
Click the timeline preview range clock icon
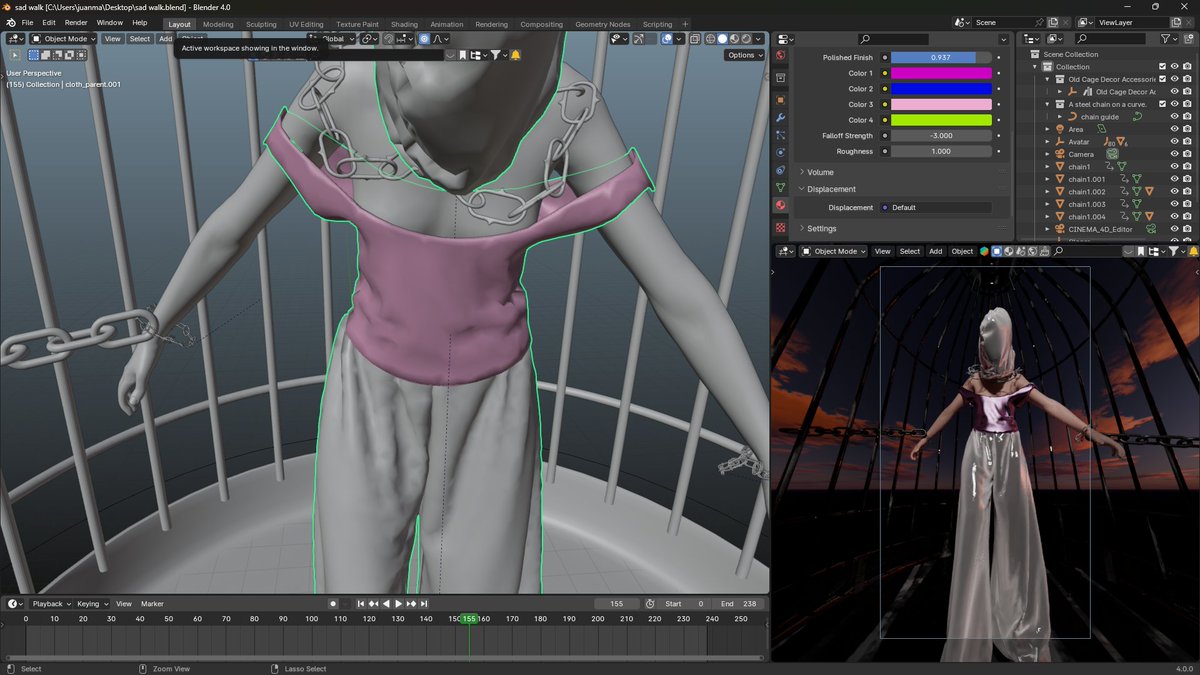click(650, 604)
